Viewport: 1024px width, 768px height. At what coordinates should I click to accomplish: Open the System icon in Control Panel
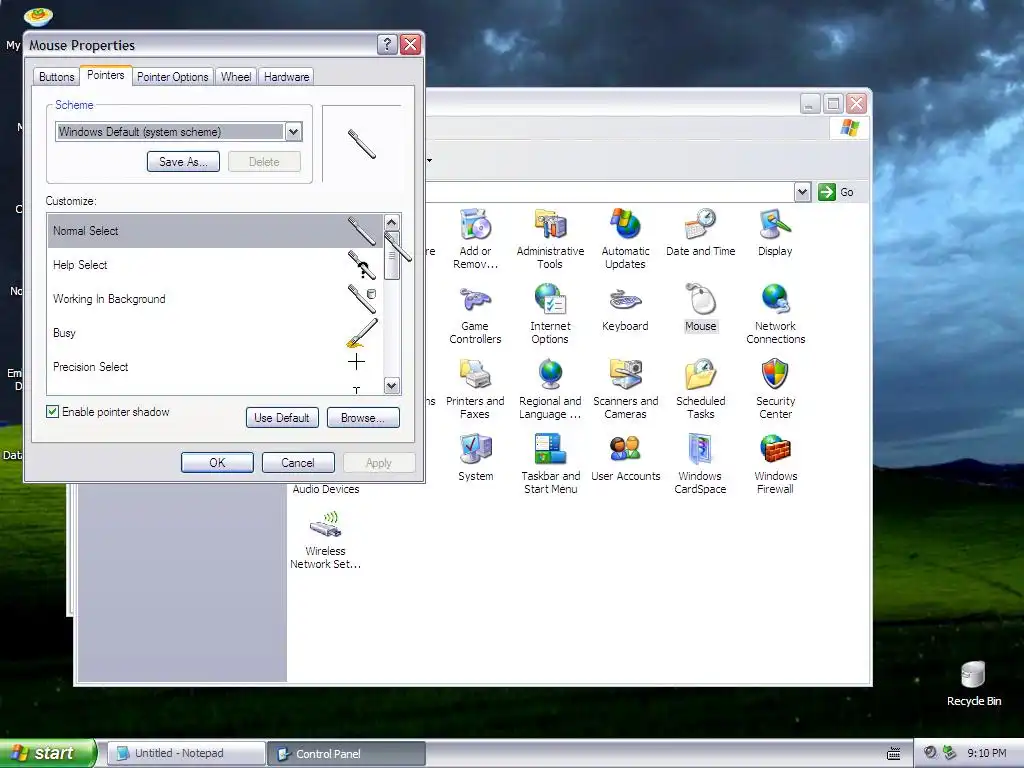475,458
